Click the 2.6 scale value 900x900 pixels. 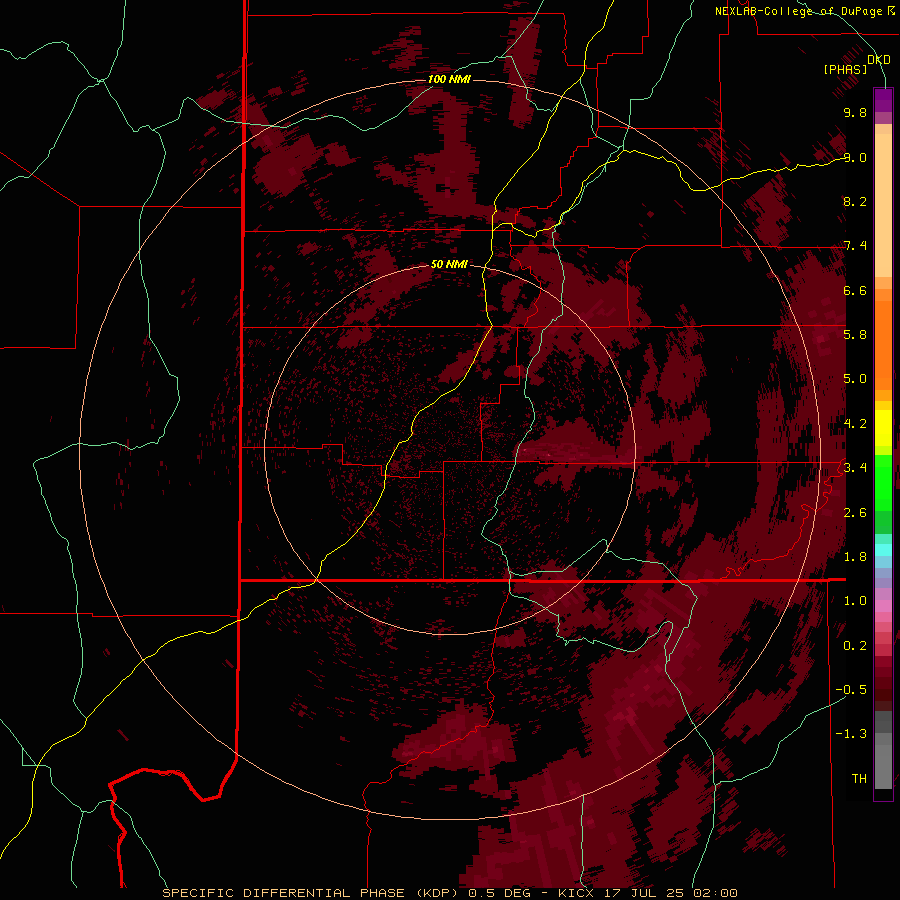[x=855, y=513]
